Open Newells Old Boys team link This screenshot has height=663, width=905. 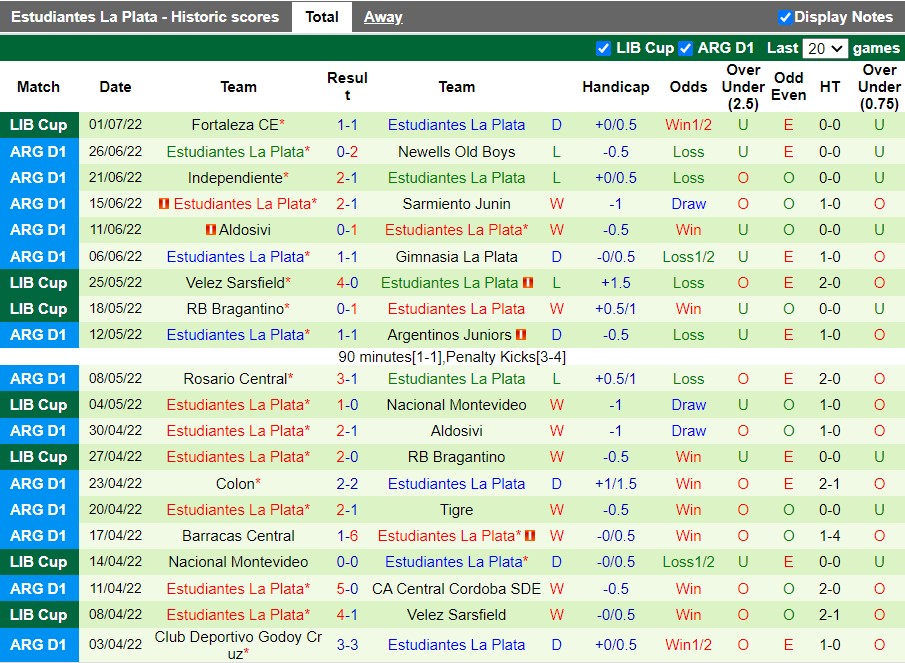coord(457,152)
